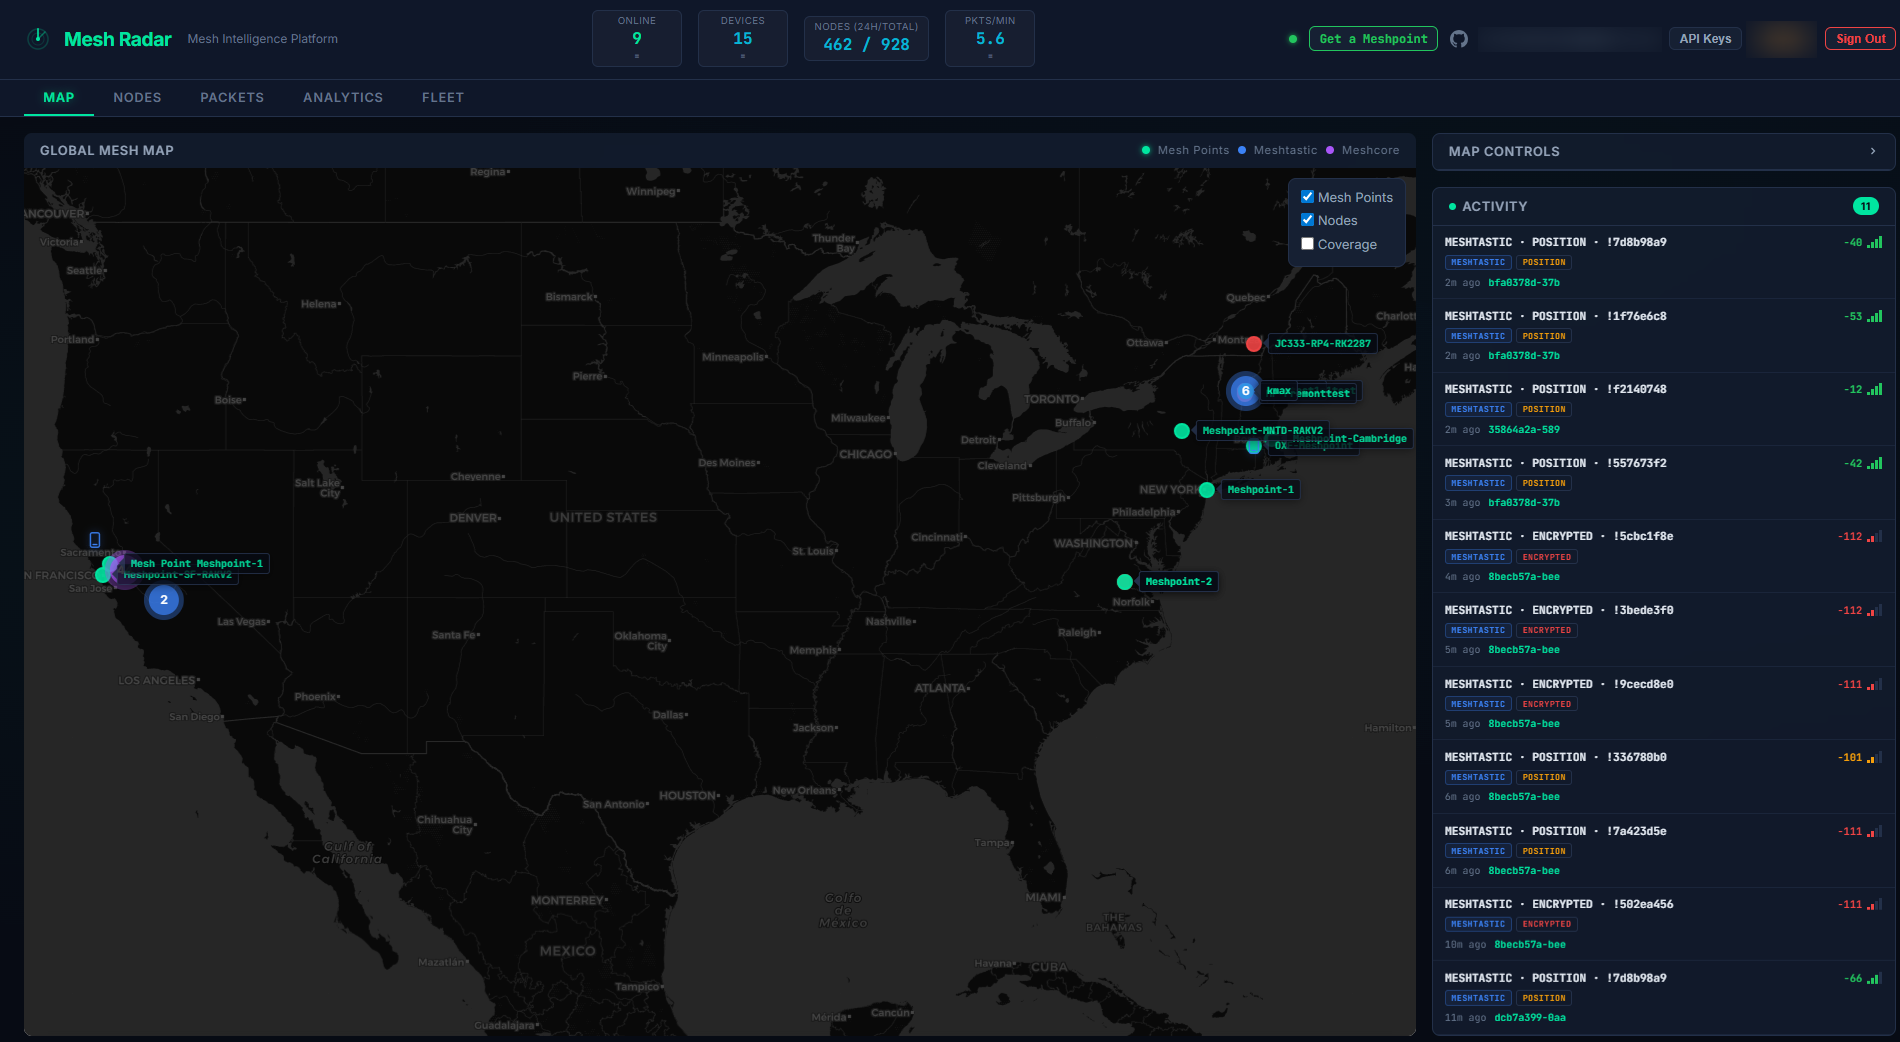Click the Mesh Radar title link

tap(118, 39)
